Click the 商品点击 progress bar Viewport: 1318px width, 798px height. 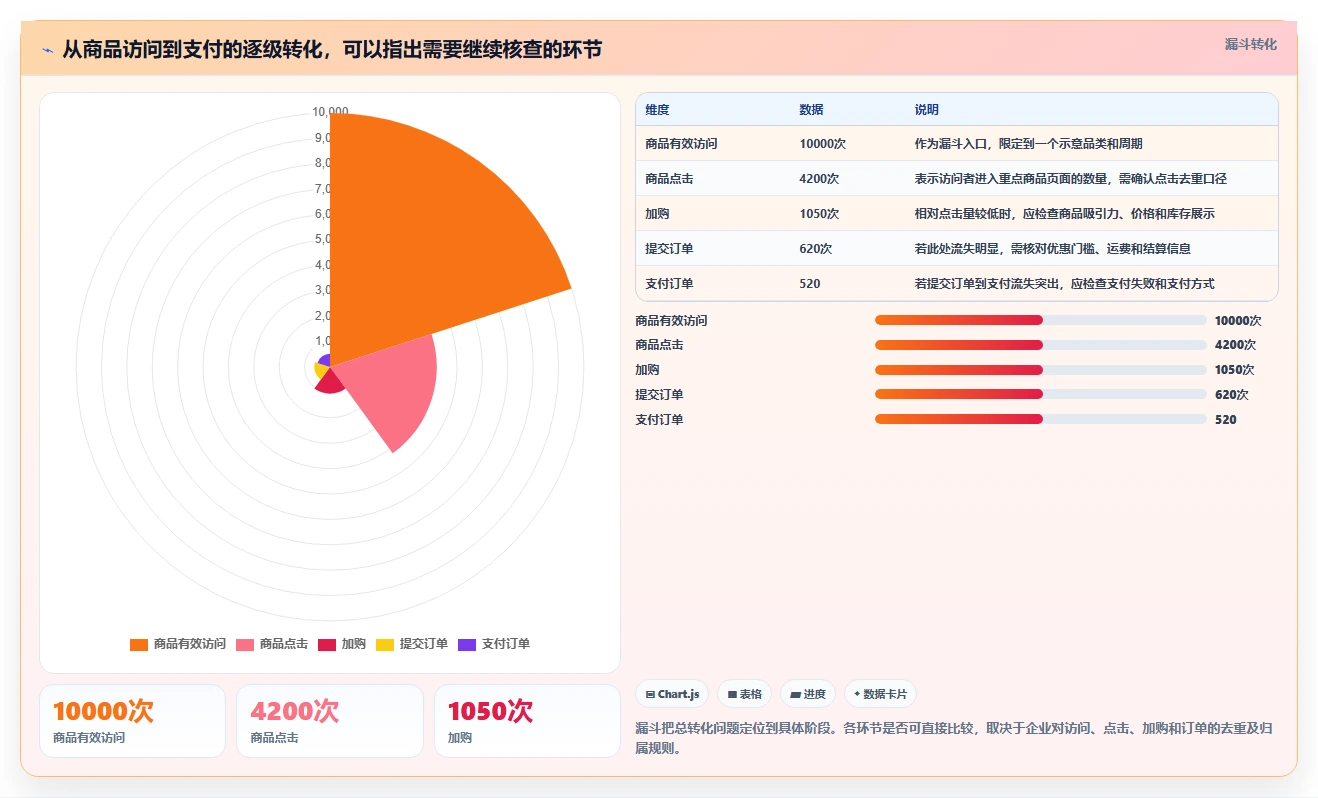click(1040, 345)
